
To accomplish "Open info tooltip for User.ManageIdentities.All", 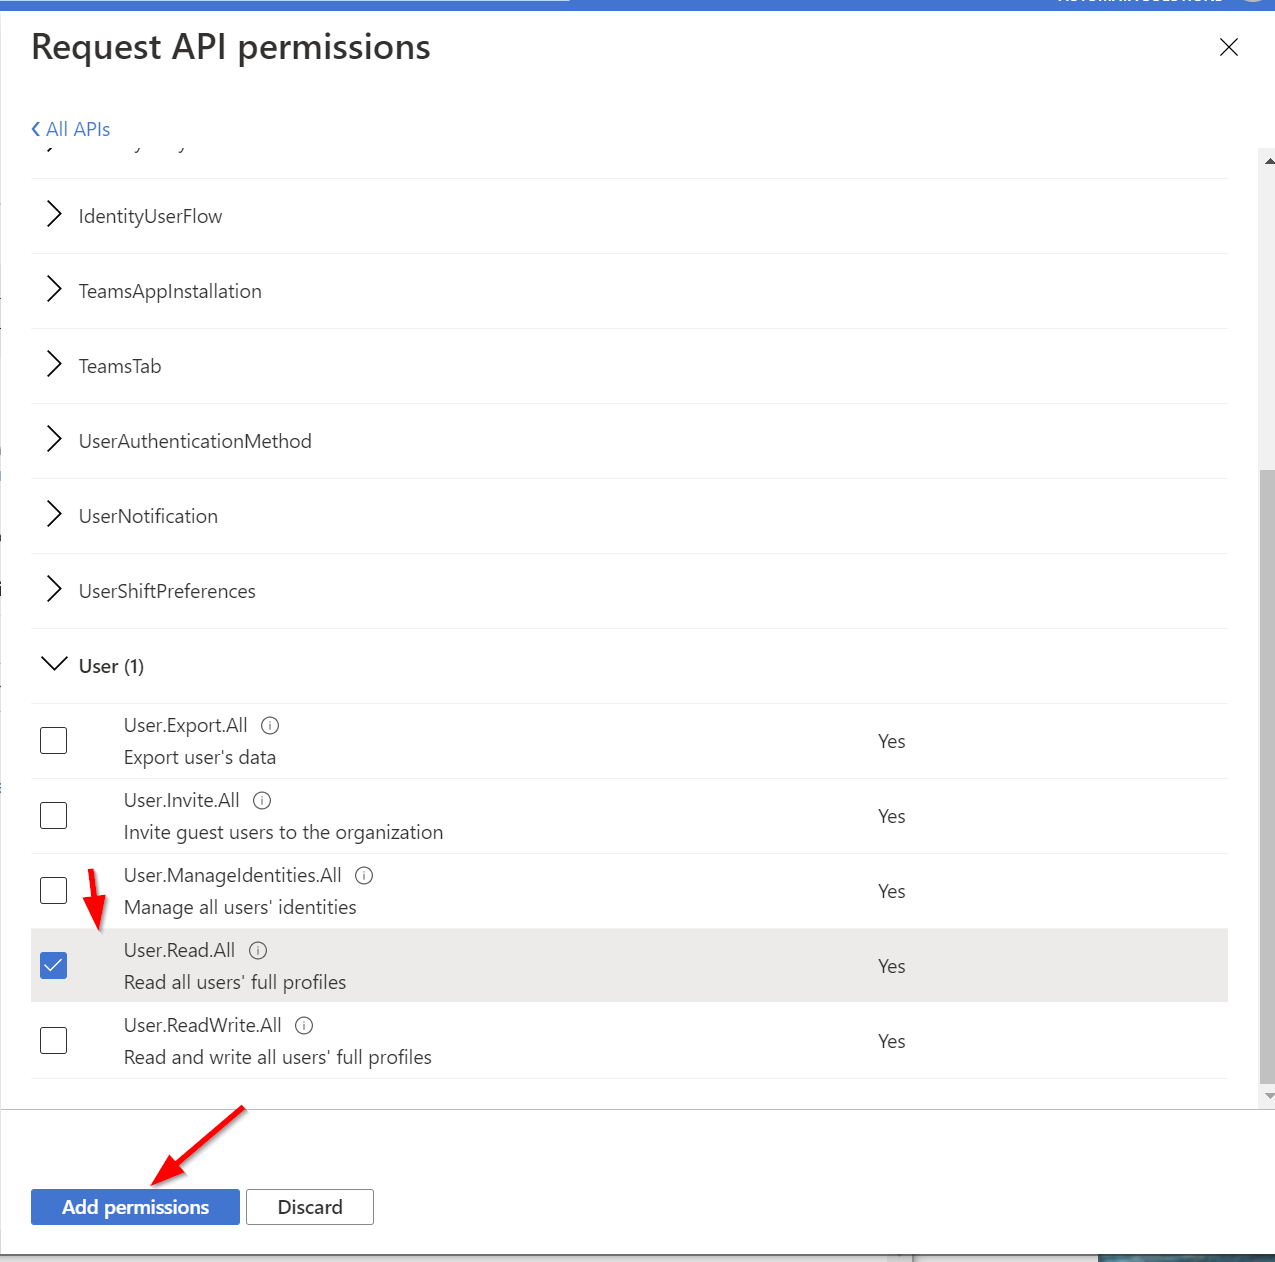I will 364,876.
